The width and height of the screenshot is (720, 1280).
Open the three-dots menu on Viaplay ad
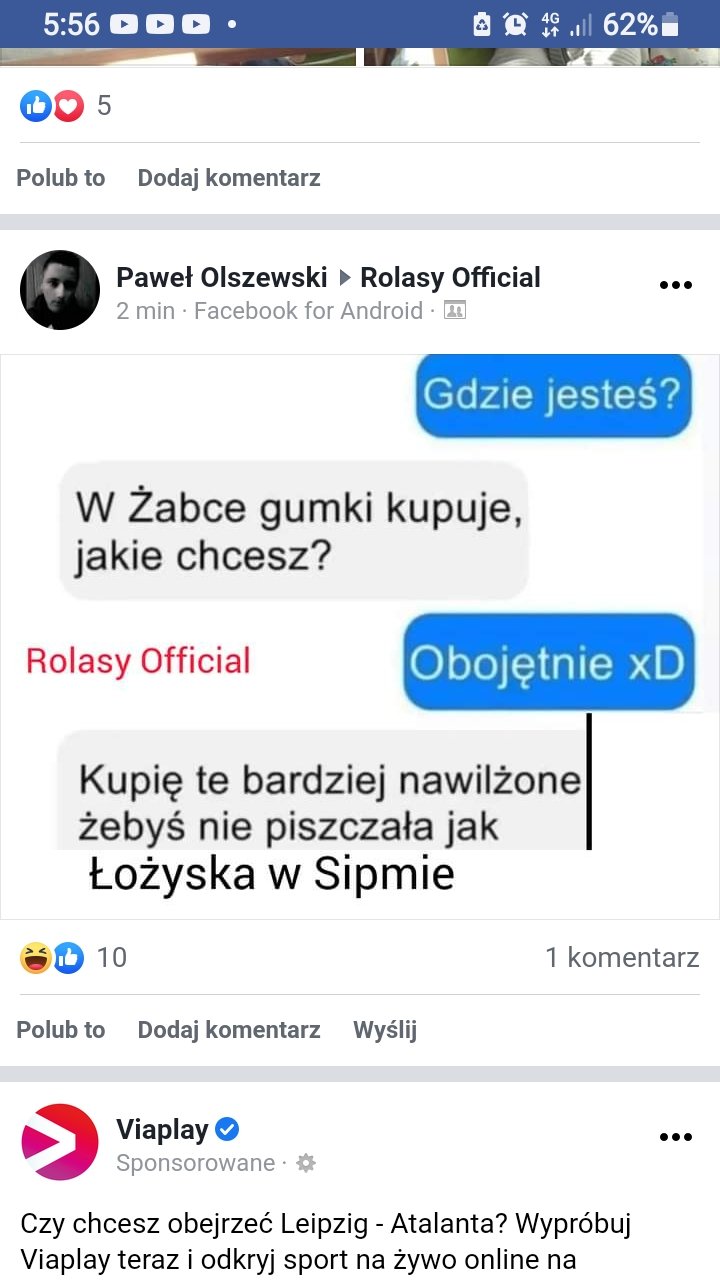coord(676,1137)
